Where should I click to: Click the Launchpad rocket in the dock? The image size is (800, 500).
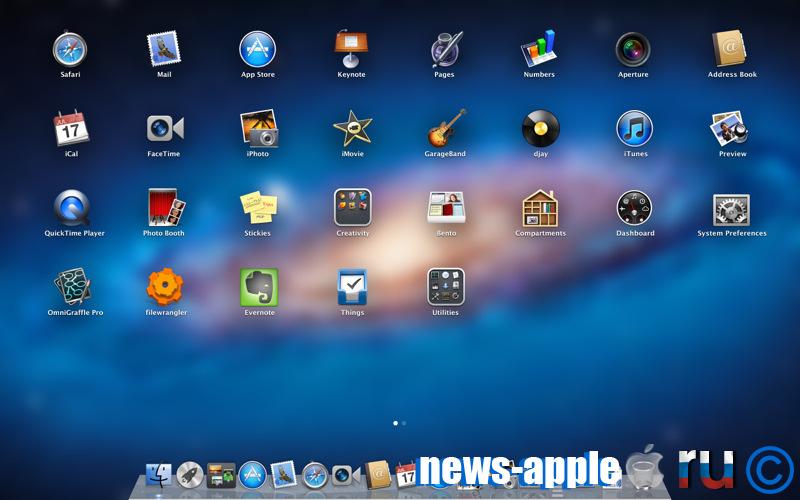point(190,475)
